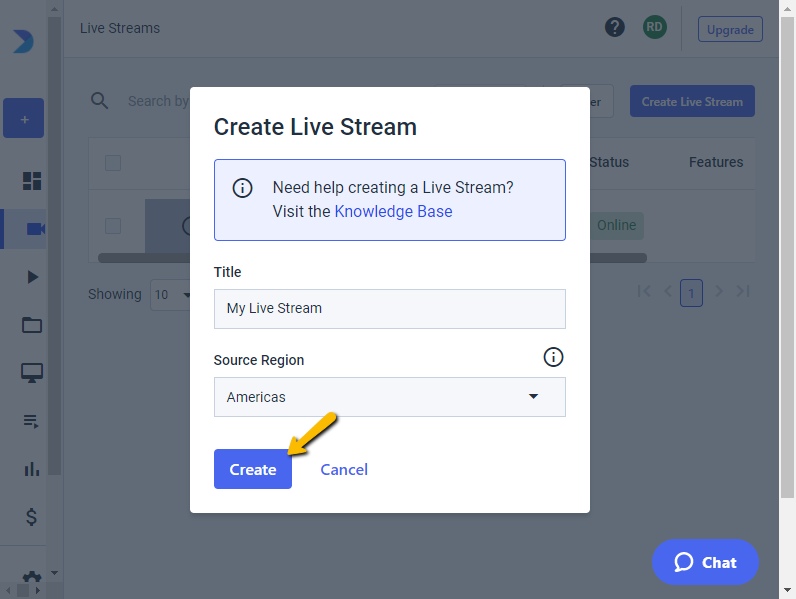Cancel the Create Live Stream dialog

(344, 470)
